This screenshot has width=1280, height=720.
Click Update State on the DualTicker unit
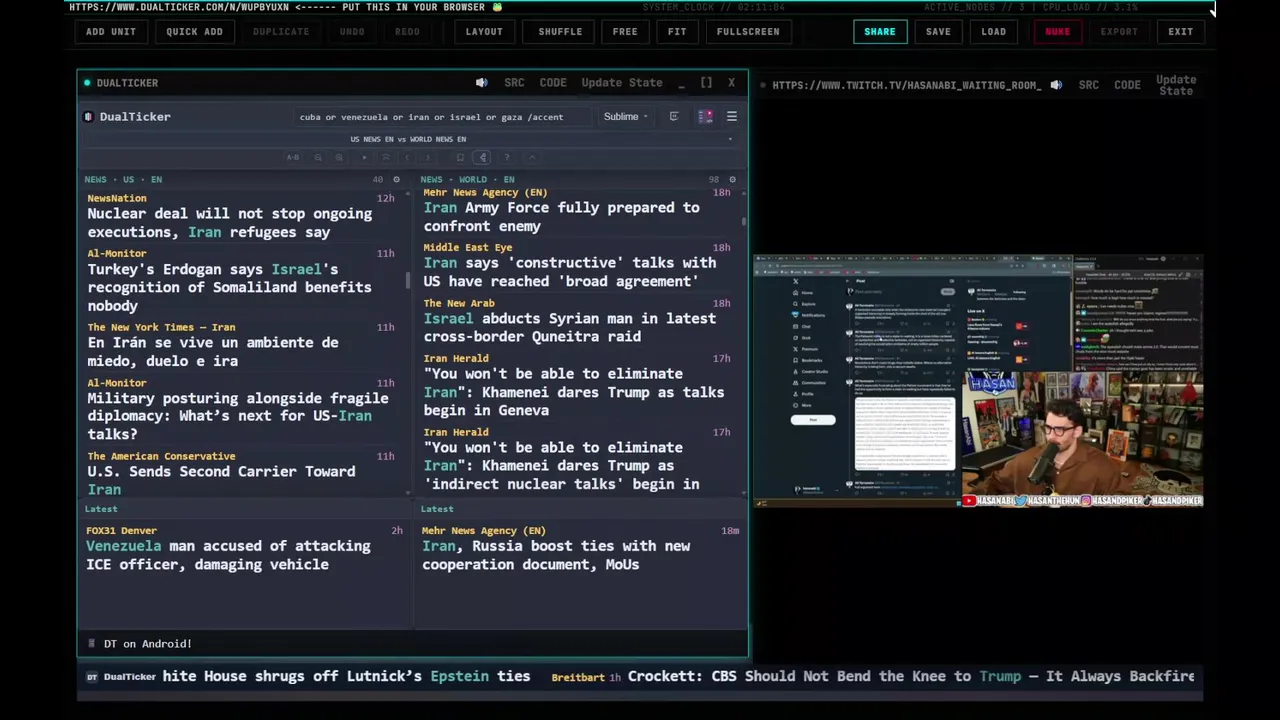click(622, 83)
